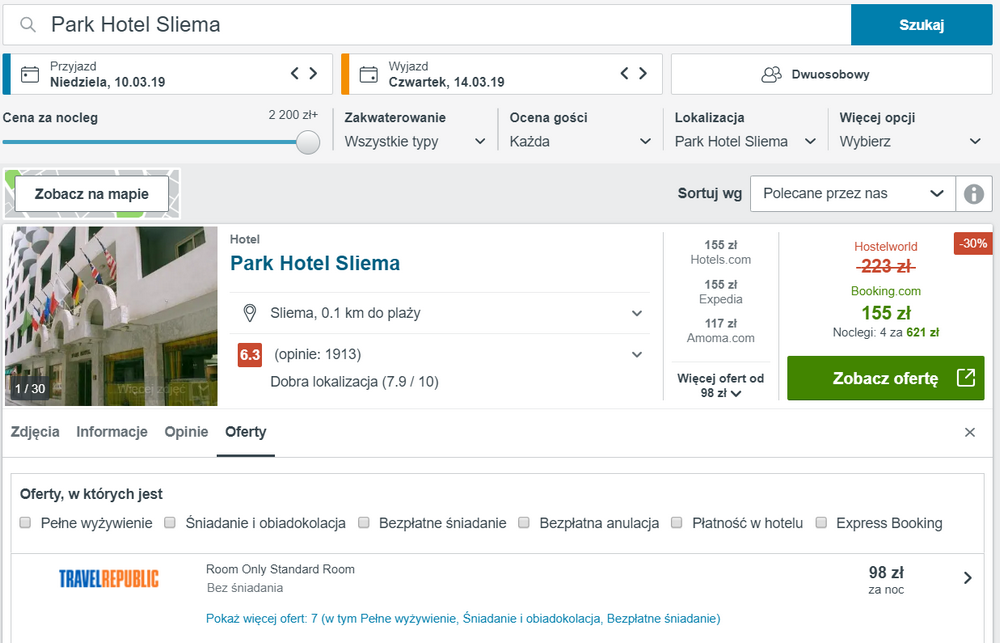
Task: Go to next check-in date arrow
Action: 313,73
